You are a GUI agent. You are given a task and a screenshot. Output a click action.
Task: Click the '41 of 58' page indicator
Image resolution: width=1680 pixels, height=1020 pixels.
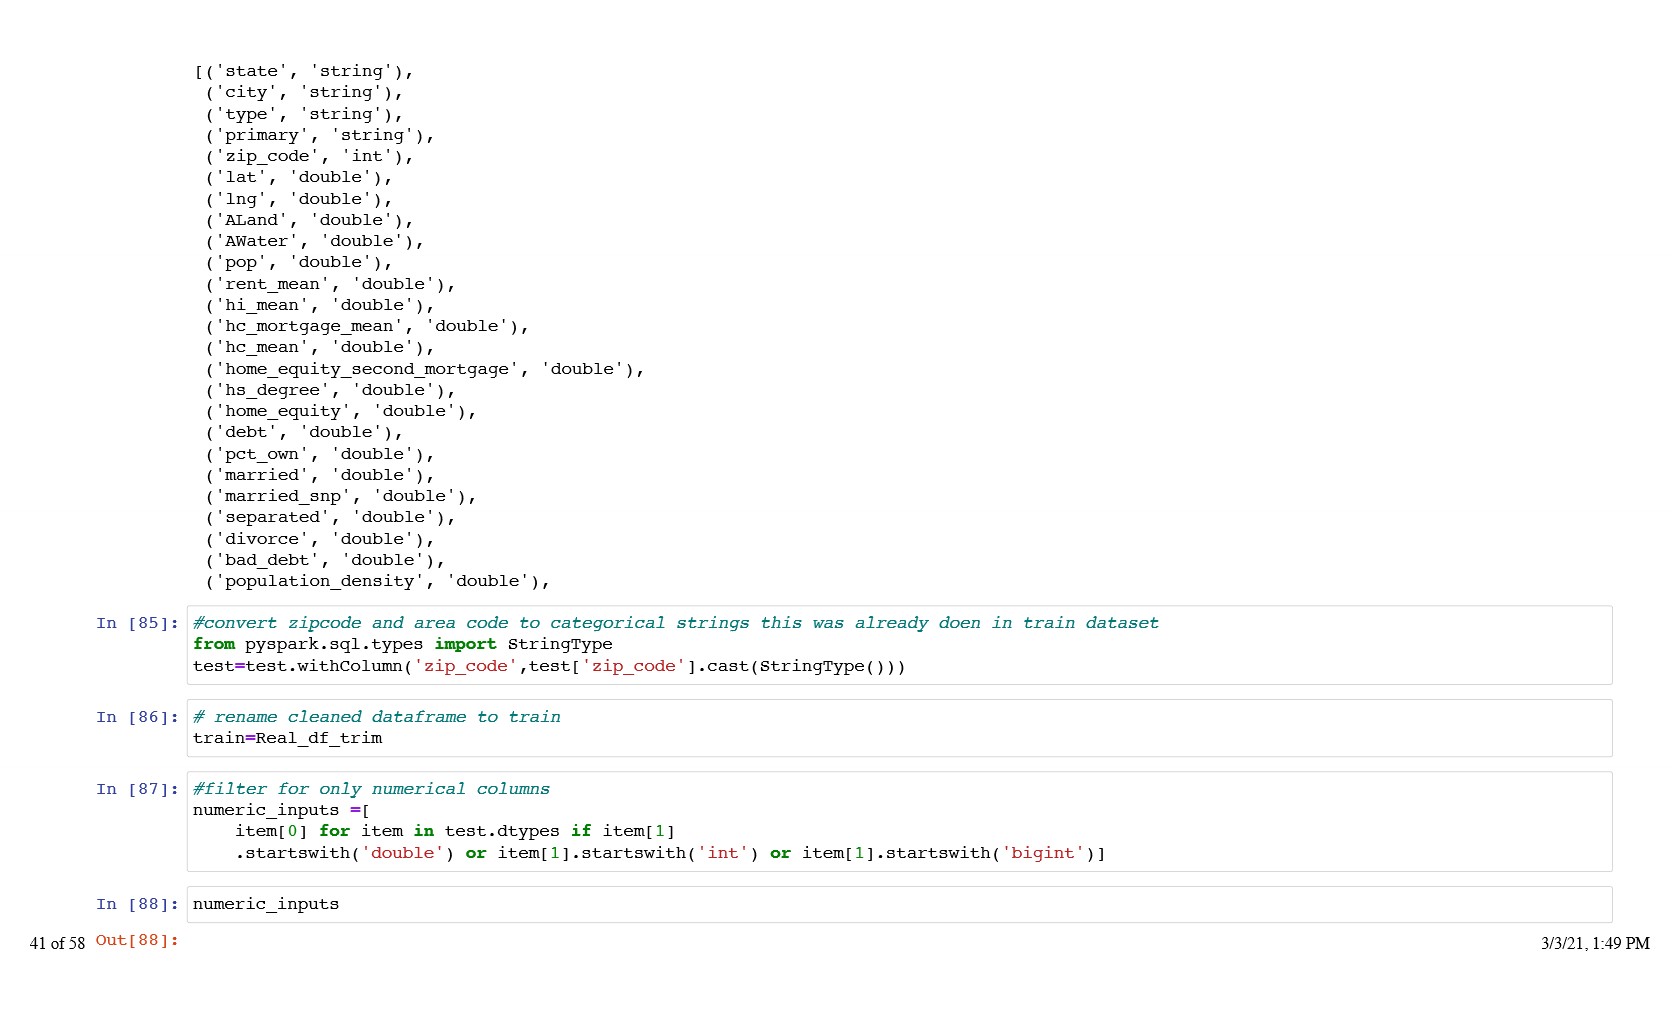(x=57, y=943)
